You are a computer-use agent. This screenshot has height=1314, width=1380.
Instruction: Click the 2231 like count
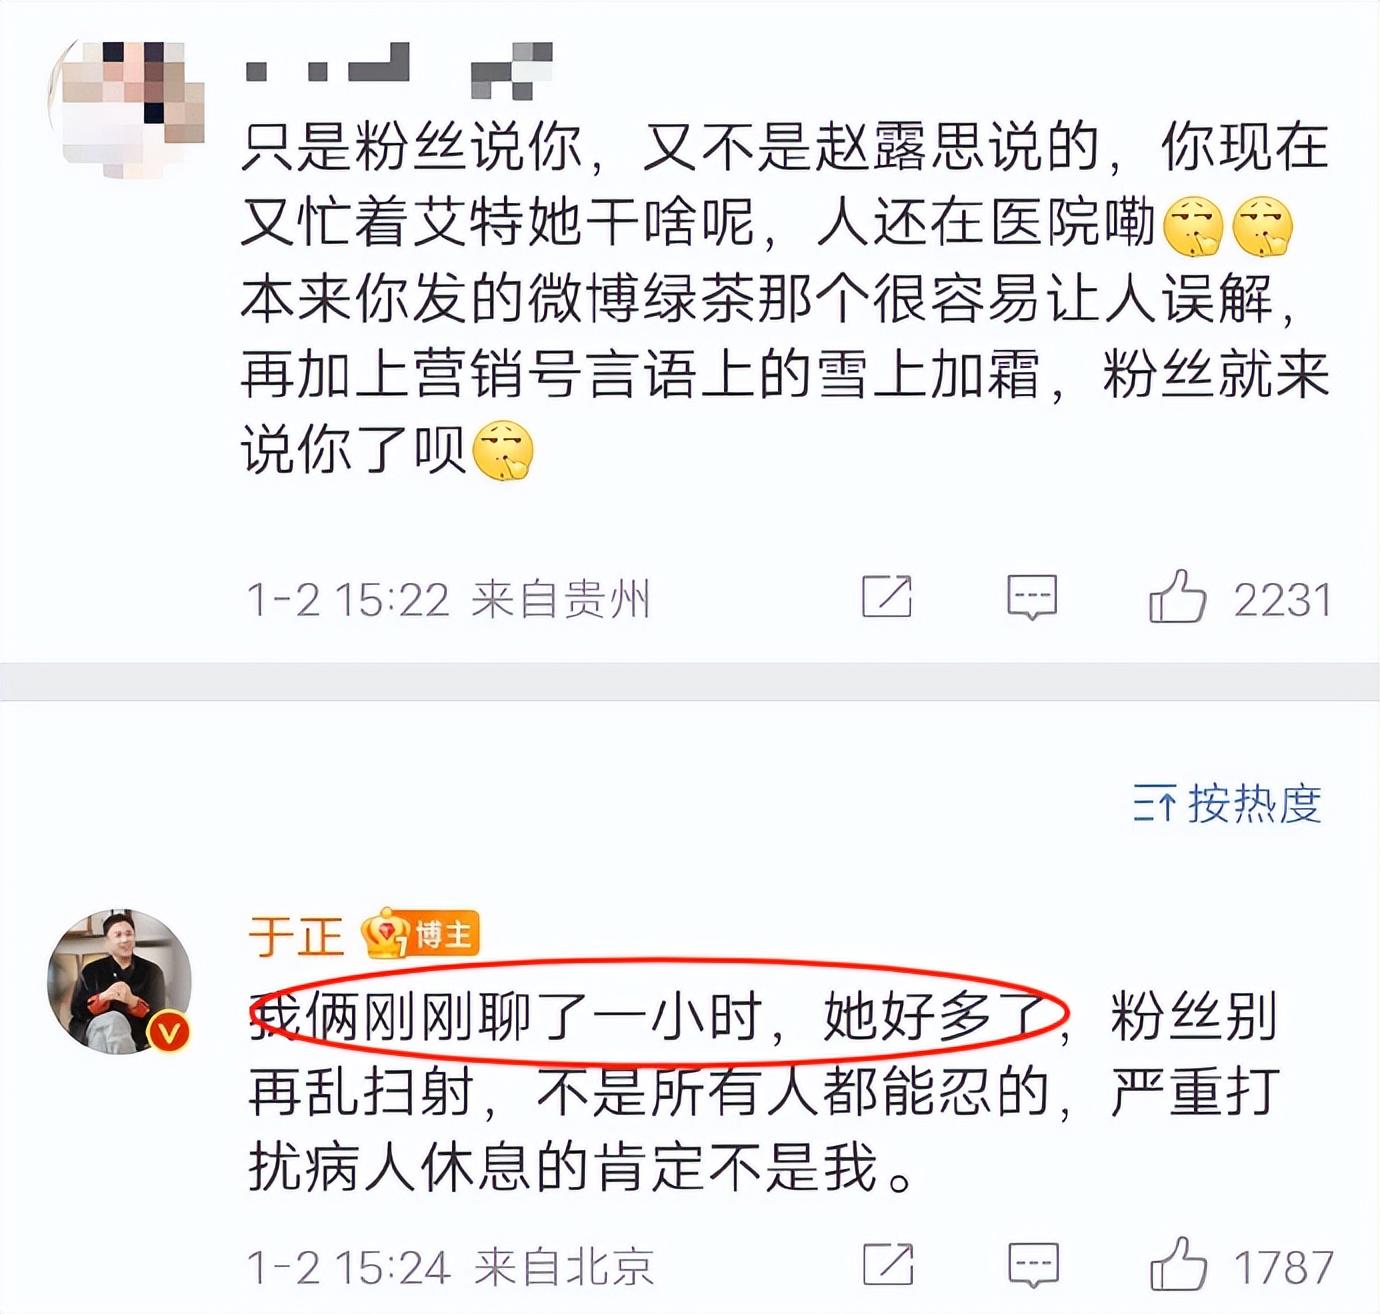[x=1282, y=600]
